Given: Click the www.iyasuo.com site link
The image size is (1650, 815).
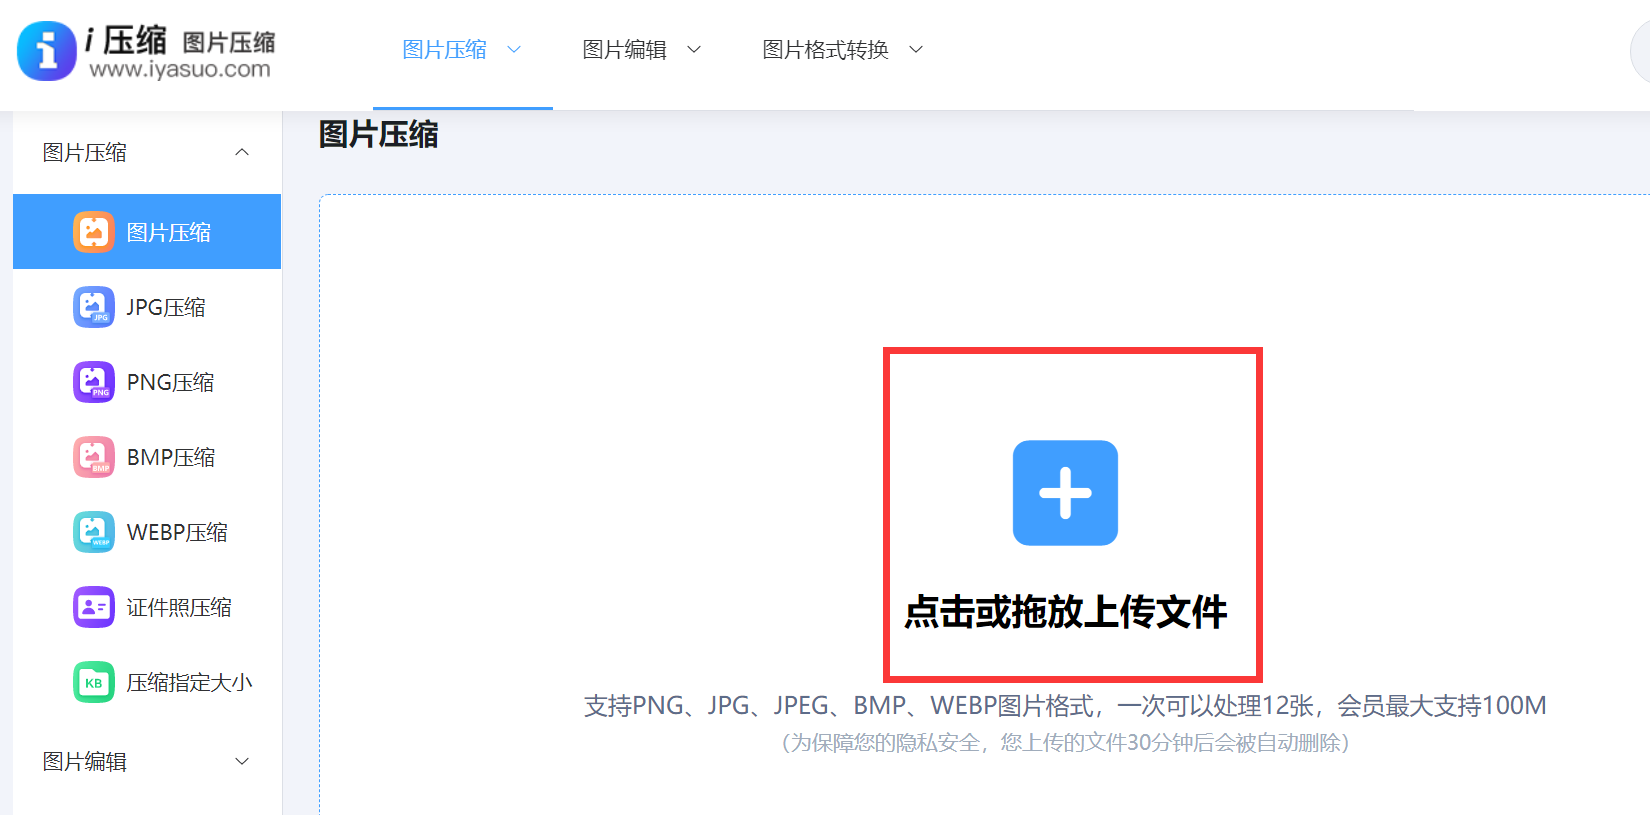Looking at the screenshot, I should pos(180,69).
